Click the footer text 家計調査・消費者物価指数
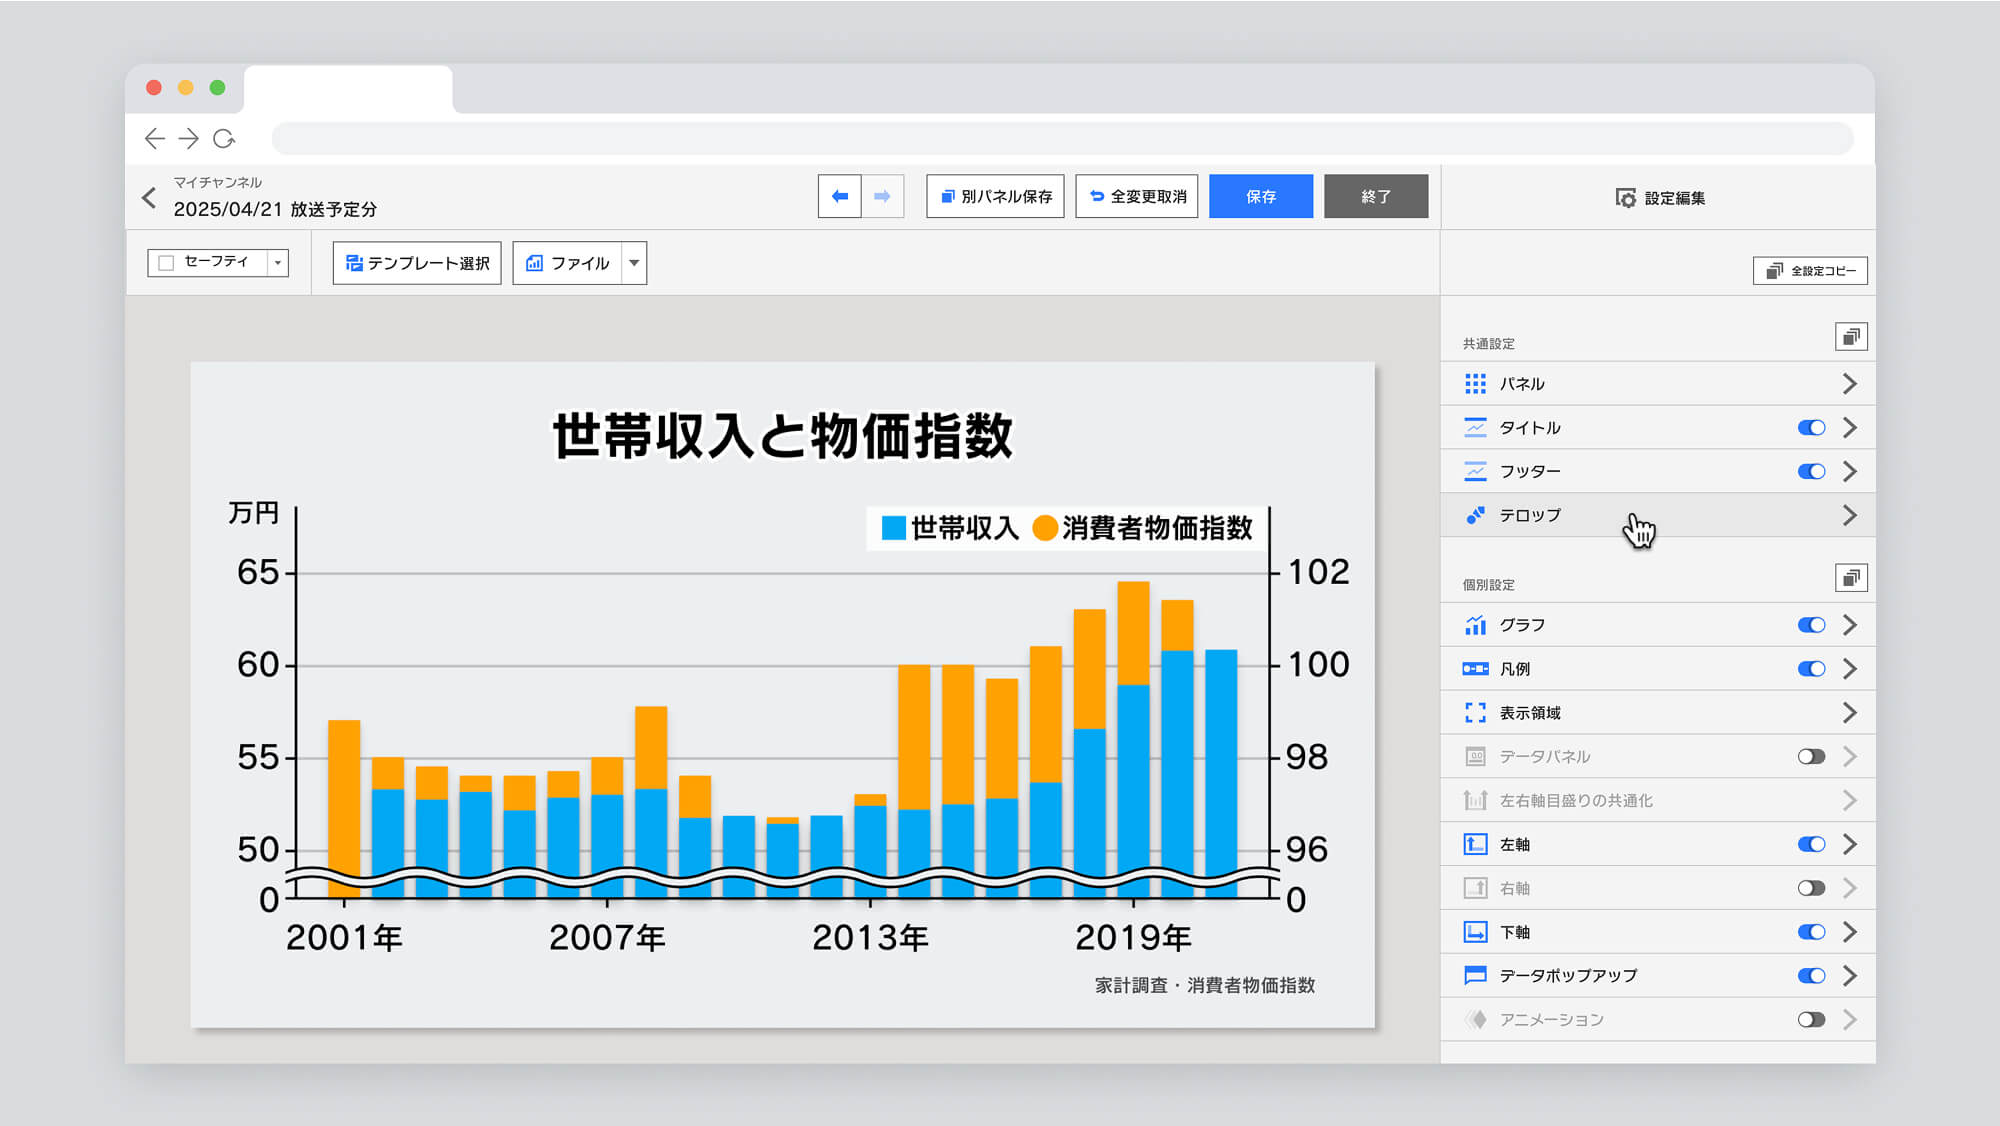Viewport: 2000px width, 1126px height. (x=1205, y=985)
